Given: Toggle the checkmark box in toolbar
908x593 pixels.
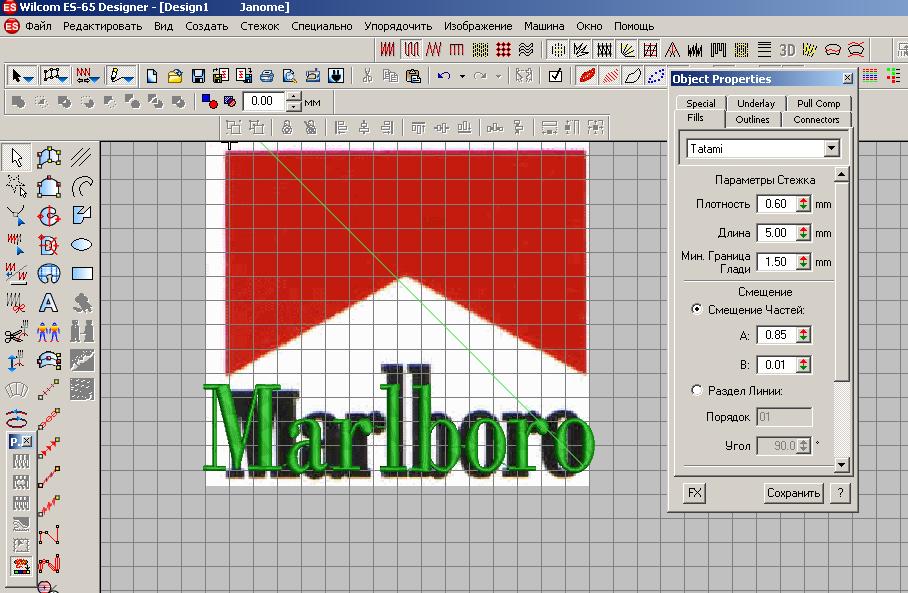Looking at the screenshot, I should (x=556, y=75).
